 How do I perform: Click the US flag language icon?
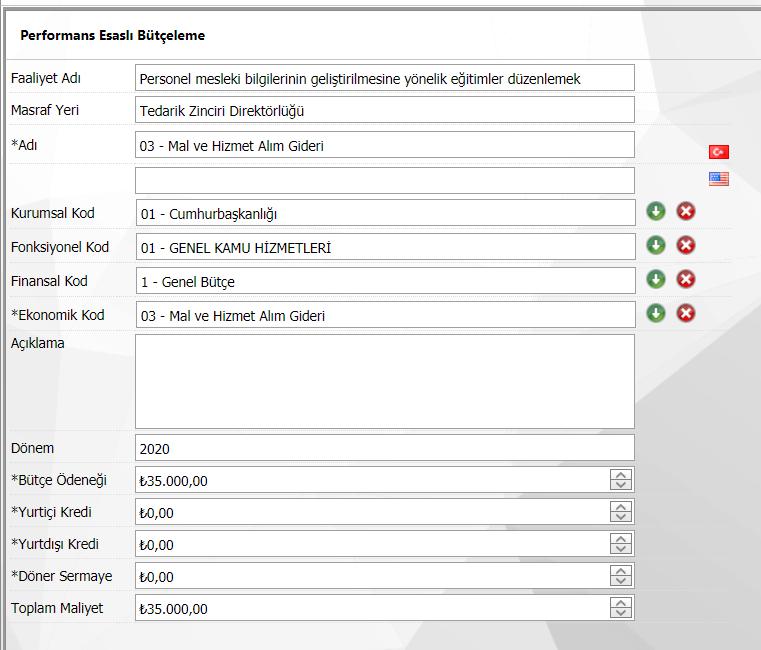(718, 179)
